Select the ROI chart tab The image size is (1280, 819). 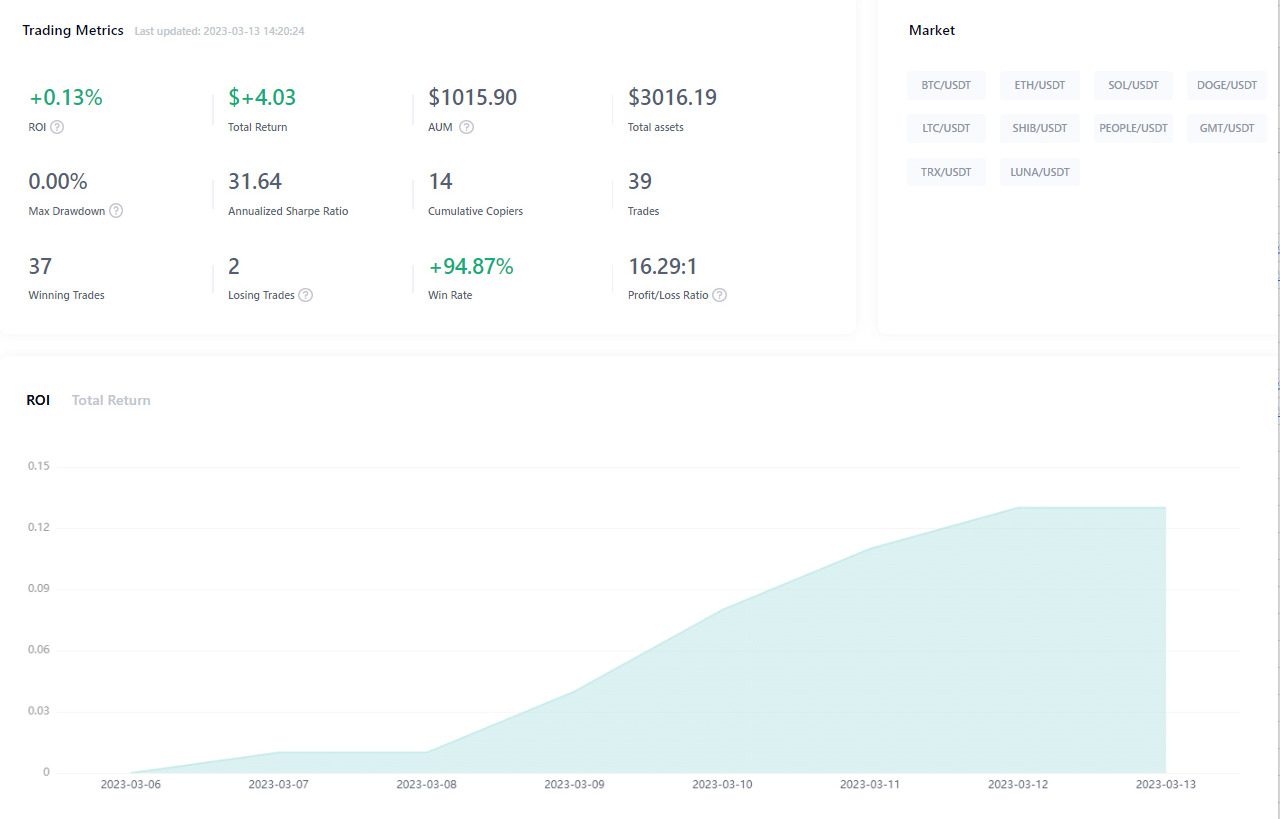click(x=38, y=400)
